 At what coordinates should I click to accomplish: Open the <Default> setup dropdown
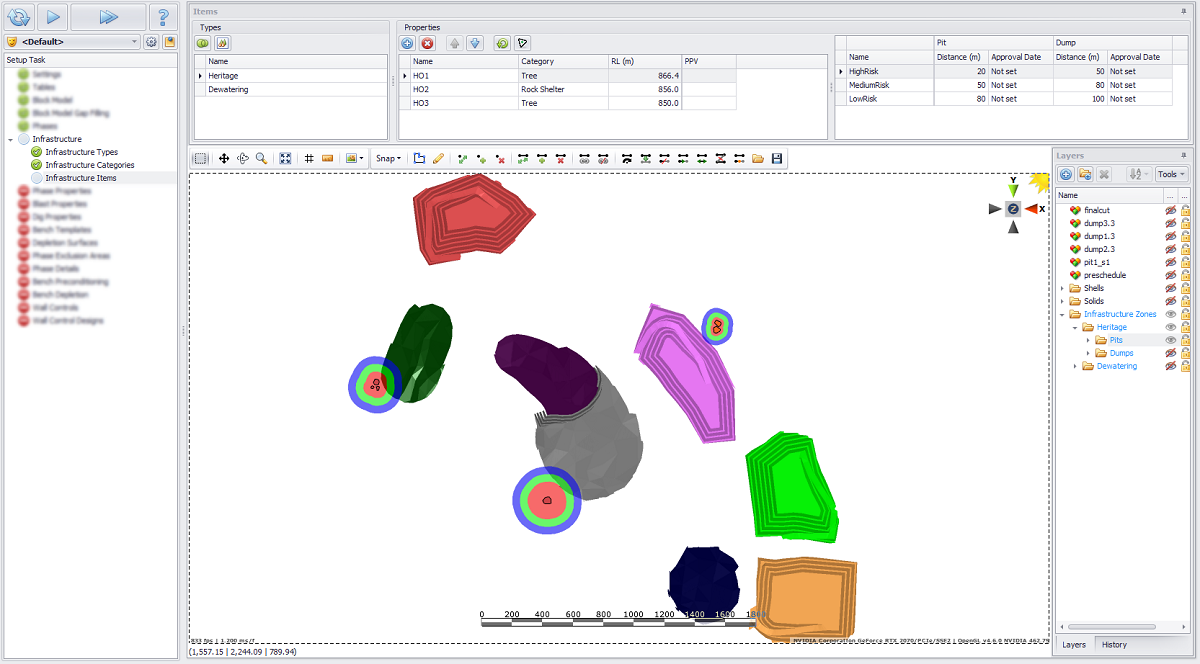[x=73, y=42]
